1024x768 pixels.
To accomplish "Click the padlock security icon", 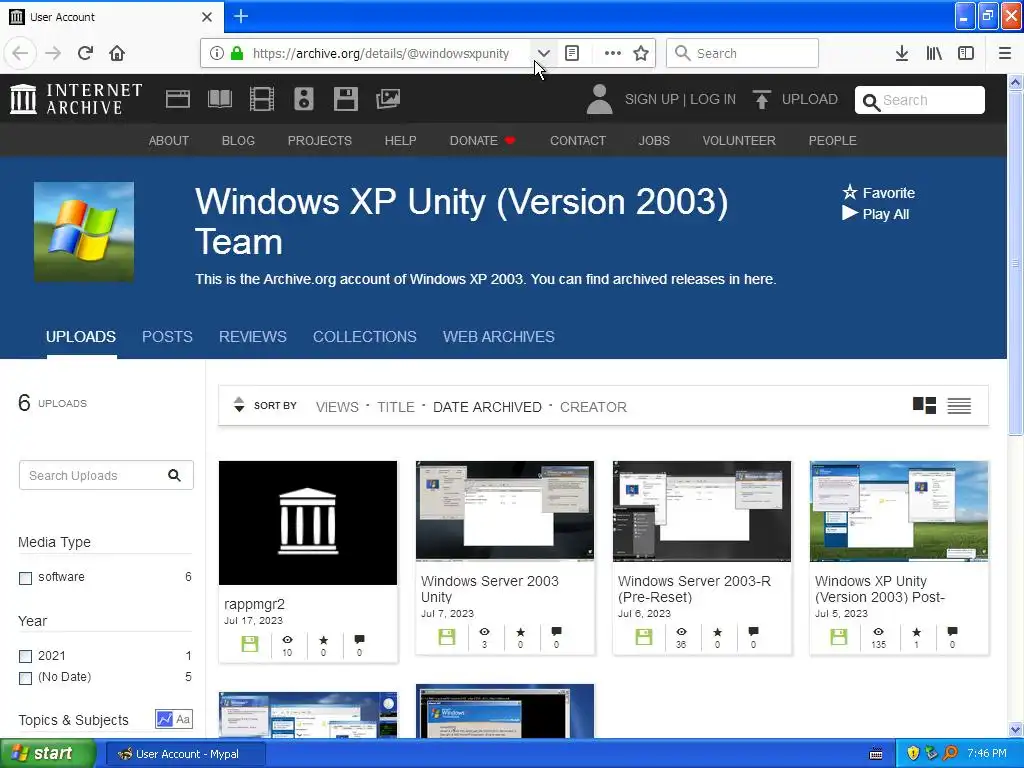I will point(237,53).
